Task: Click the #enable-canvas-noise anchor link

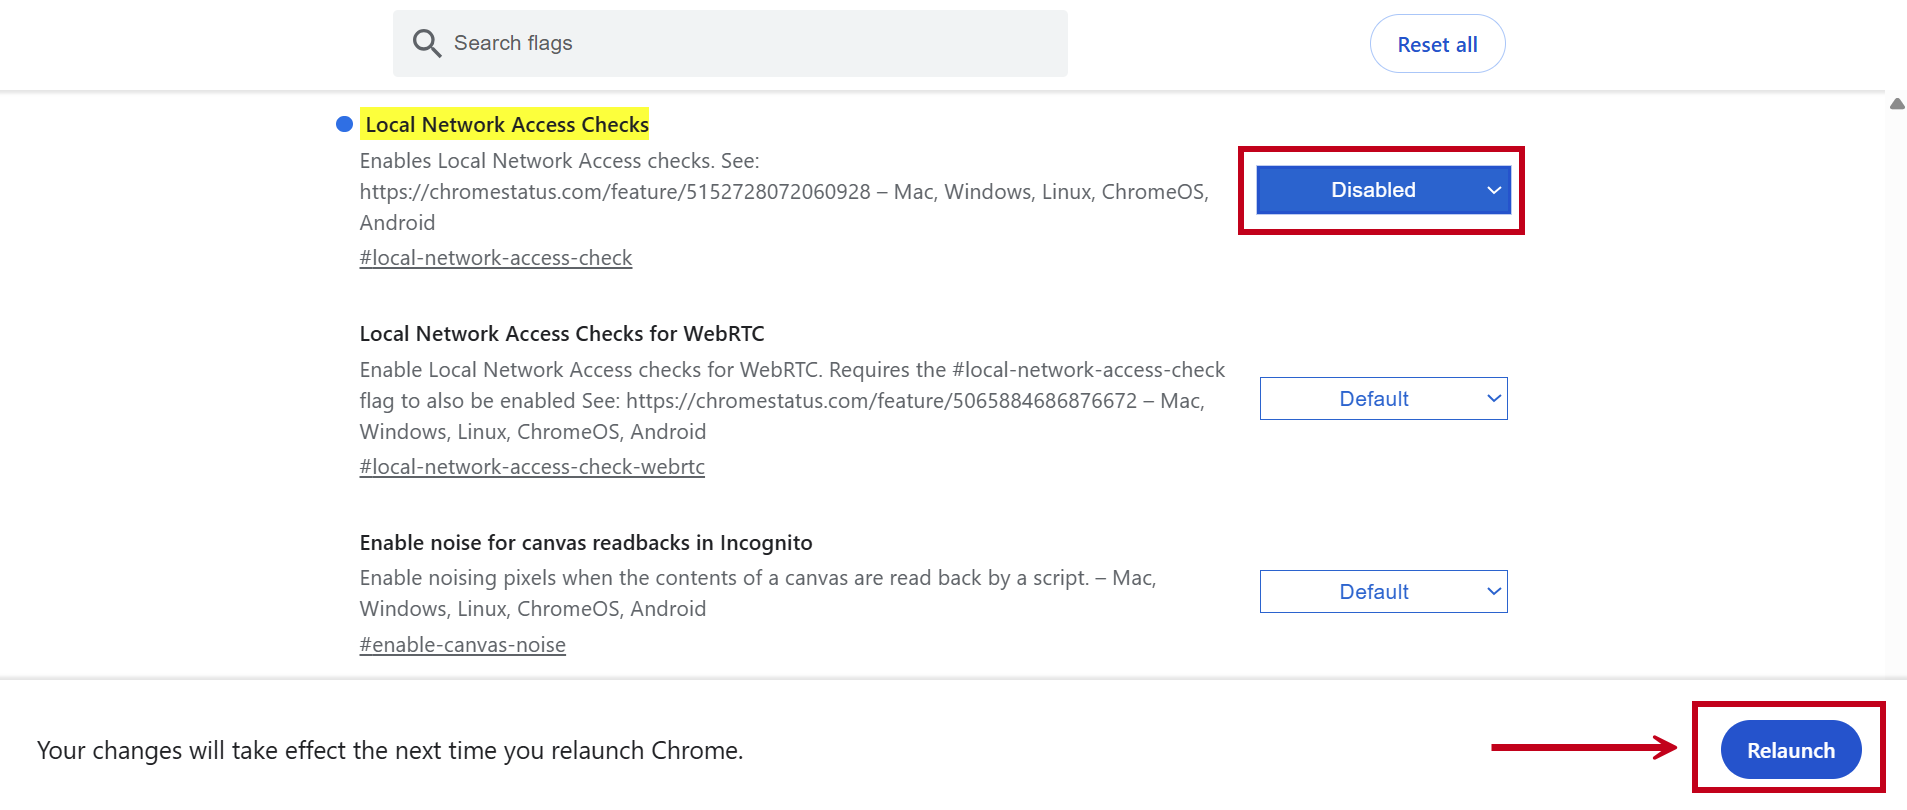Action: [x=462, y=645]
